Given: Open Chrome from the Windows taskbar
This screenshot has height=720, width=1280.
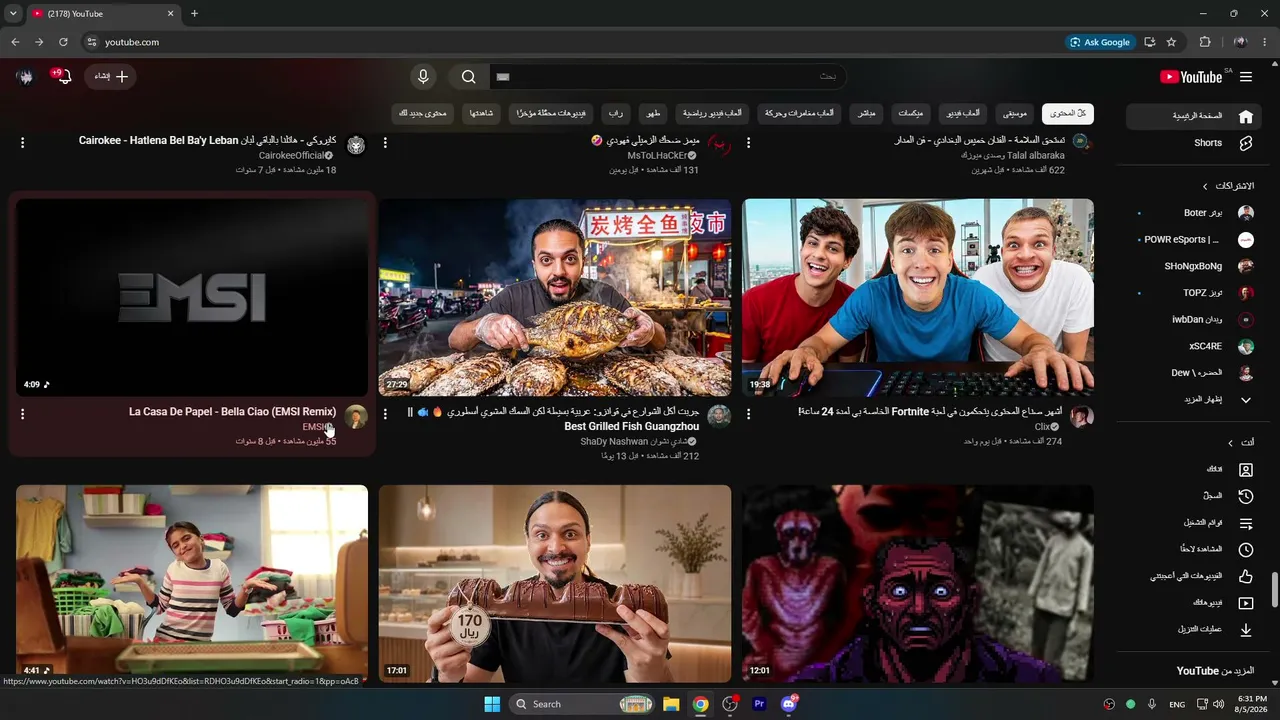Looking at the screenshot, I should tap(701, 704).
